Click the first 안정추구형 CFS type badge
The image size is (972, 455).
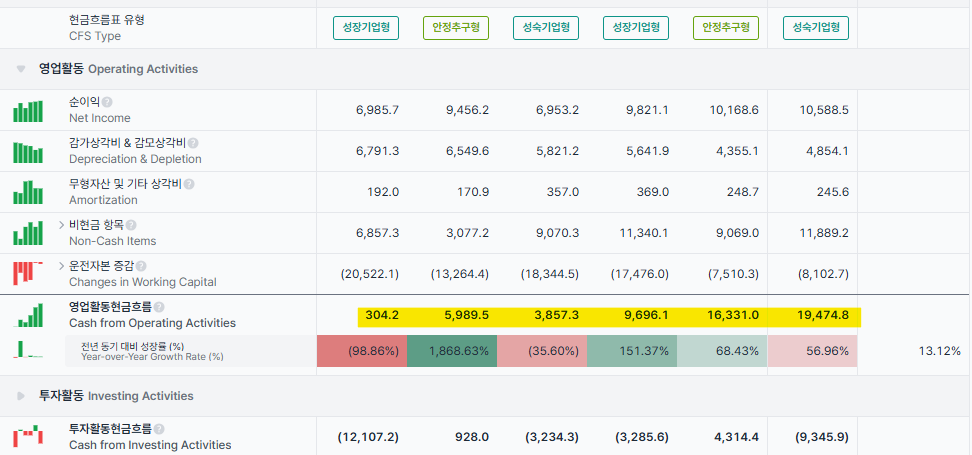click(456, 28)
